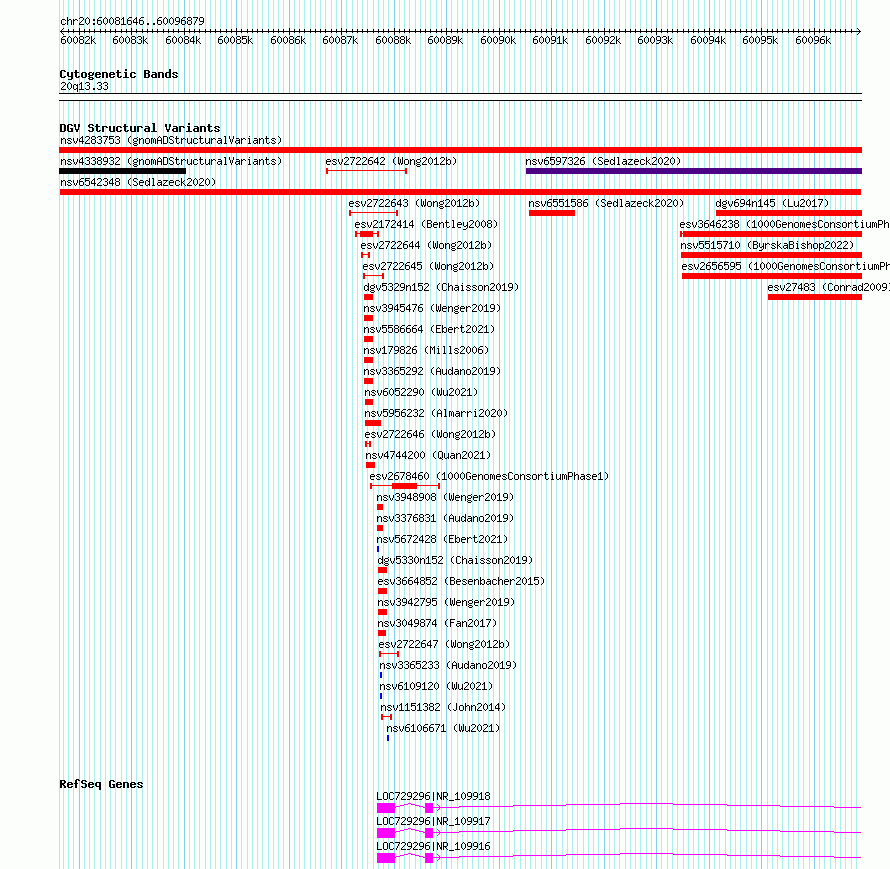Screen dimensions: 890x869
Task: Open dgv694n145 (Lu2017) variant
Action: pyautogui.click(x=772, y=203)
